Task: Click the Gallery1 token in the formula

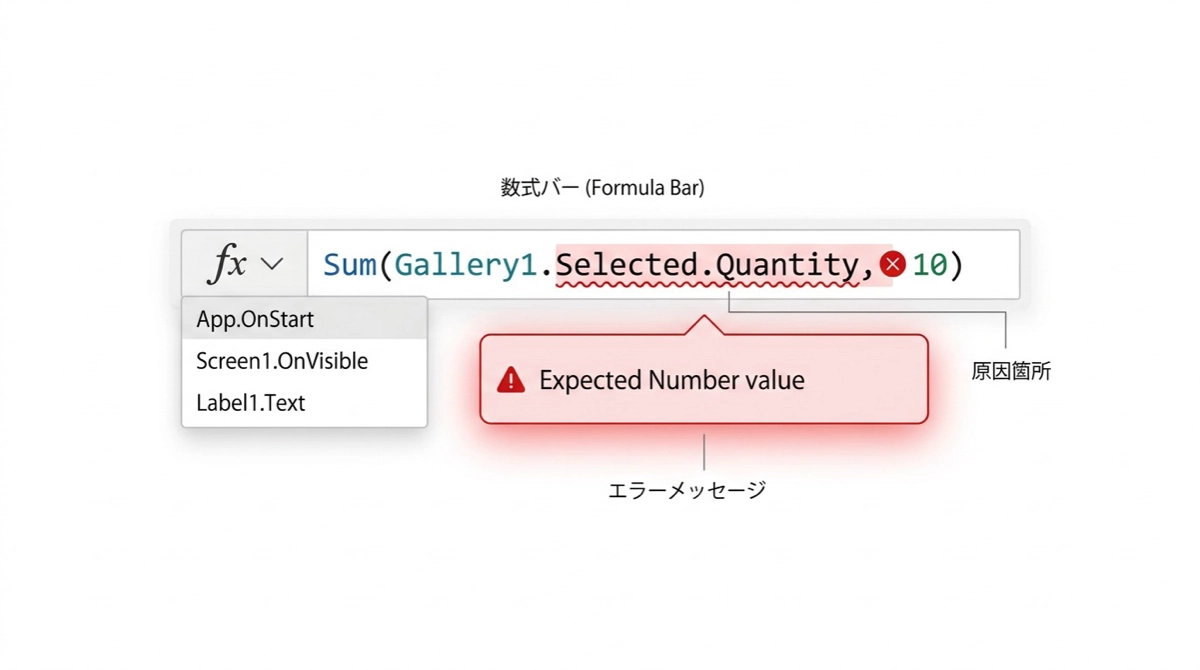Action: coord(467,265)
